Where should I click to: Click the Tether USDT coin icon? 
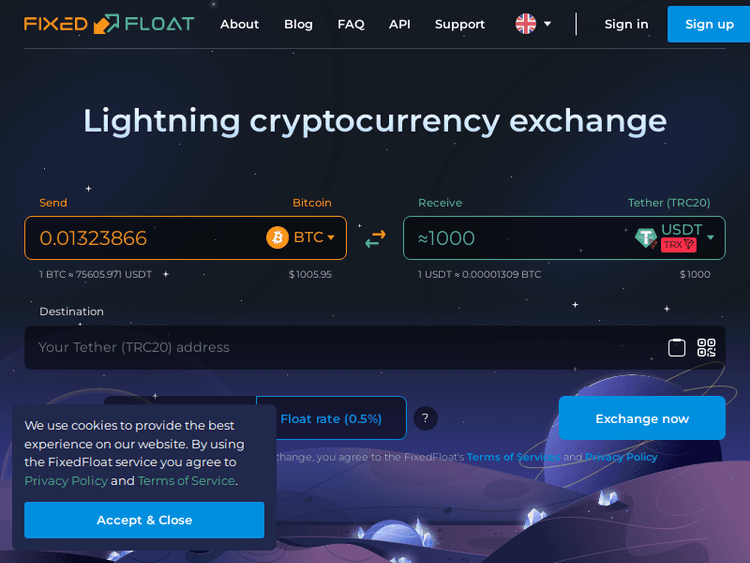click(x=646, y=238)
